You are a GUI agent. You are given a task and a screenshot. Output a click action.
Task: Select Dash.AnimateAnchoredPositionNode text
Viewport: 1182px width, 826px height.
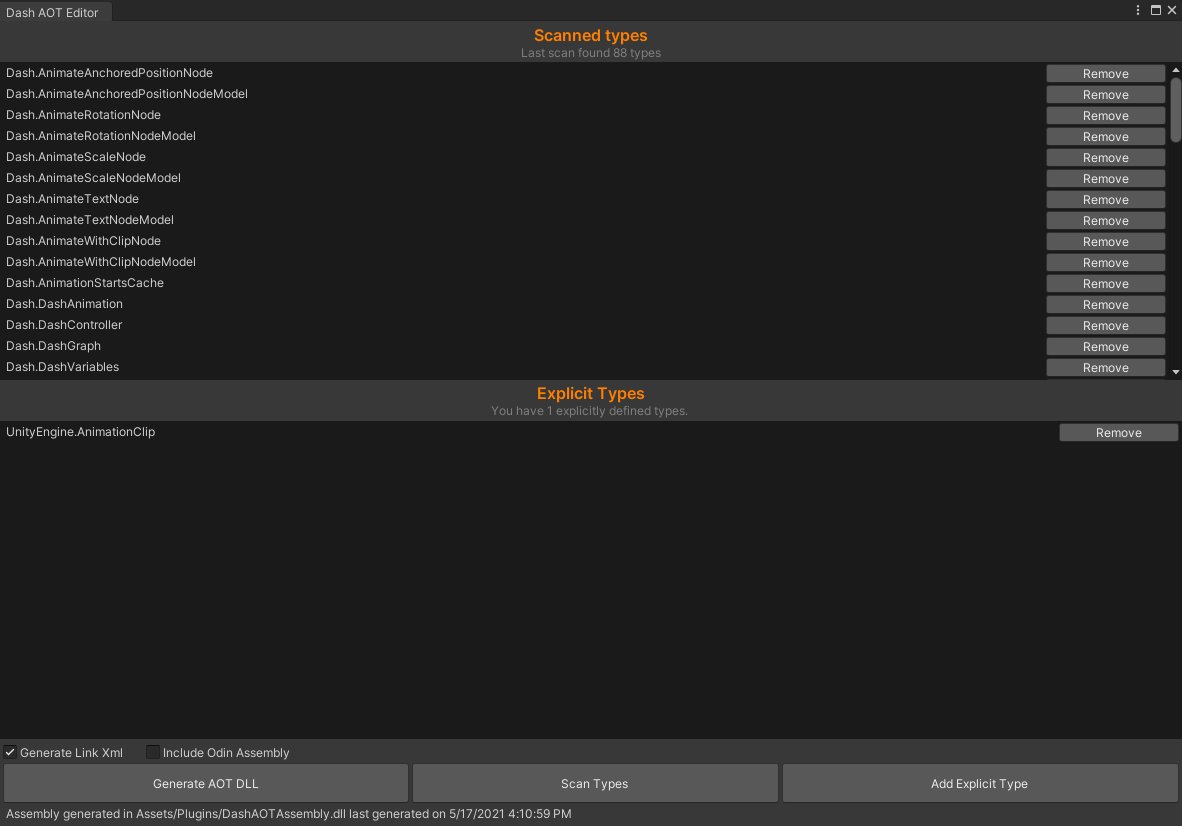click(x=109, y=73)
